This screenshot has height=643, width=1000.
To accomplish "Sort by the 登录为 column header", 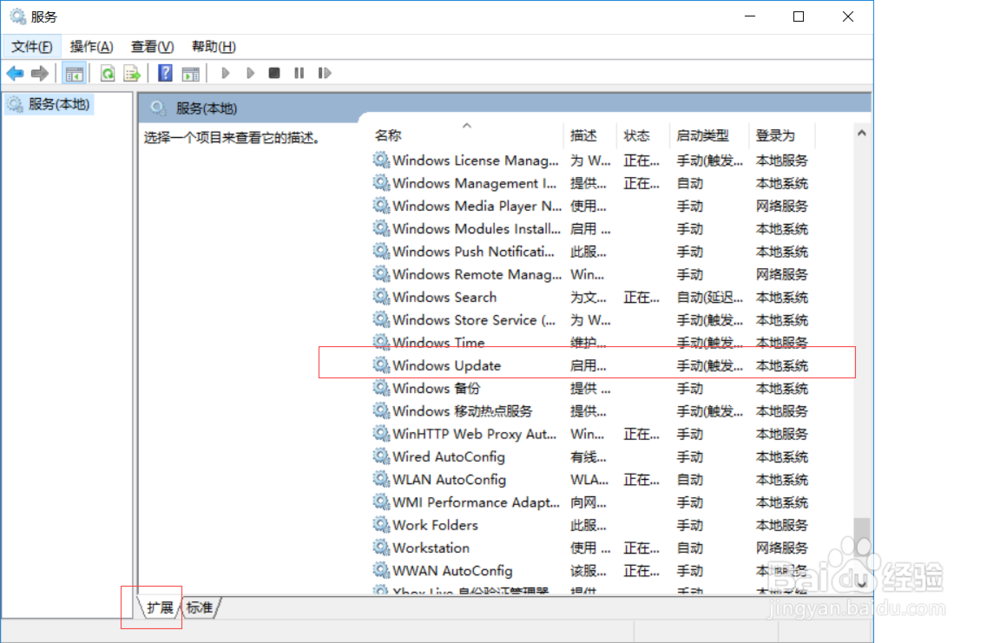I will (782, 135).
